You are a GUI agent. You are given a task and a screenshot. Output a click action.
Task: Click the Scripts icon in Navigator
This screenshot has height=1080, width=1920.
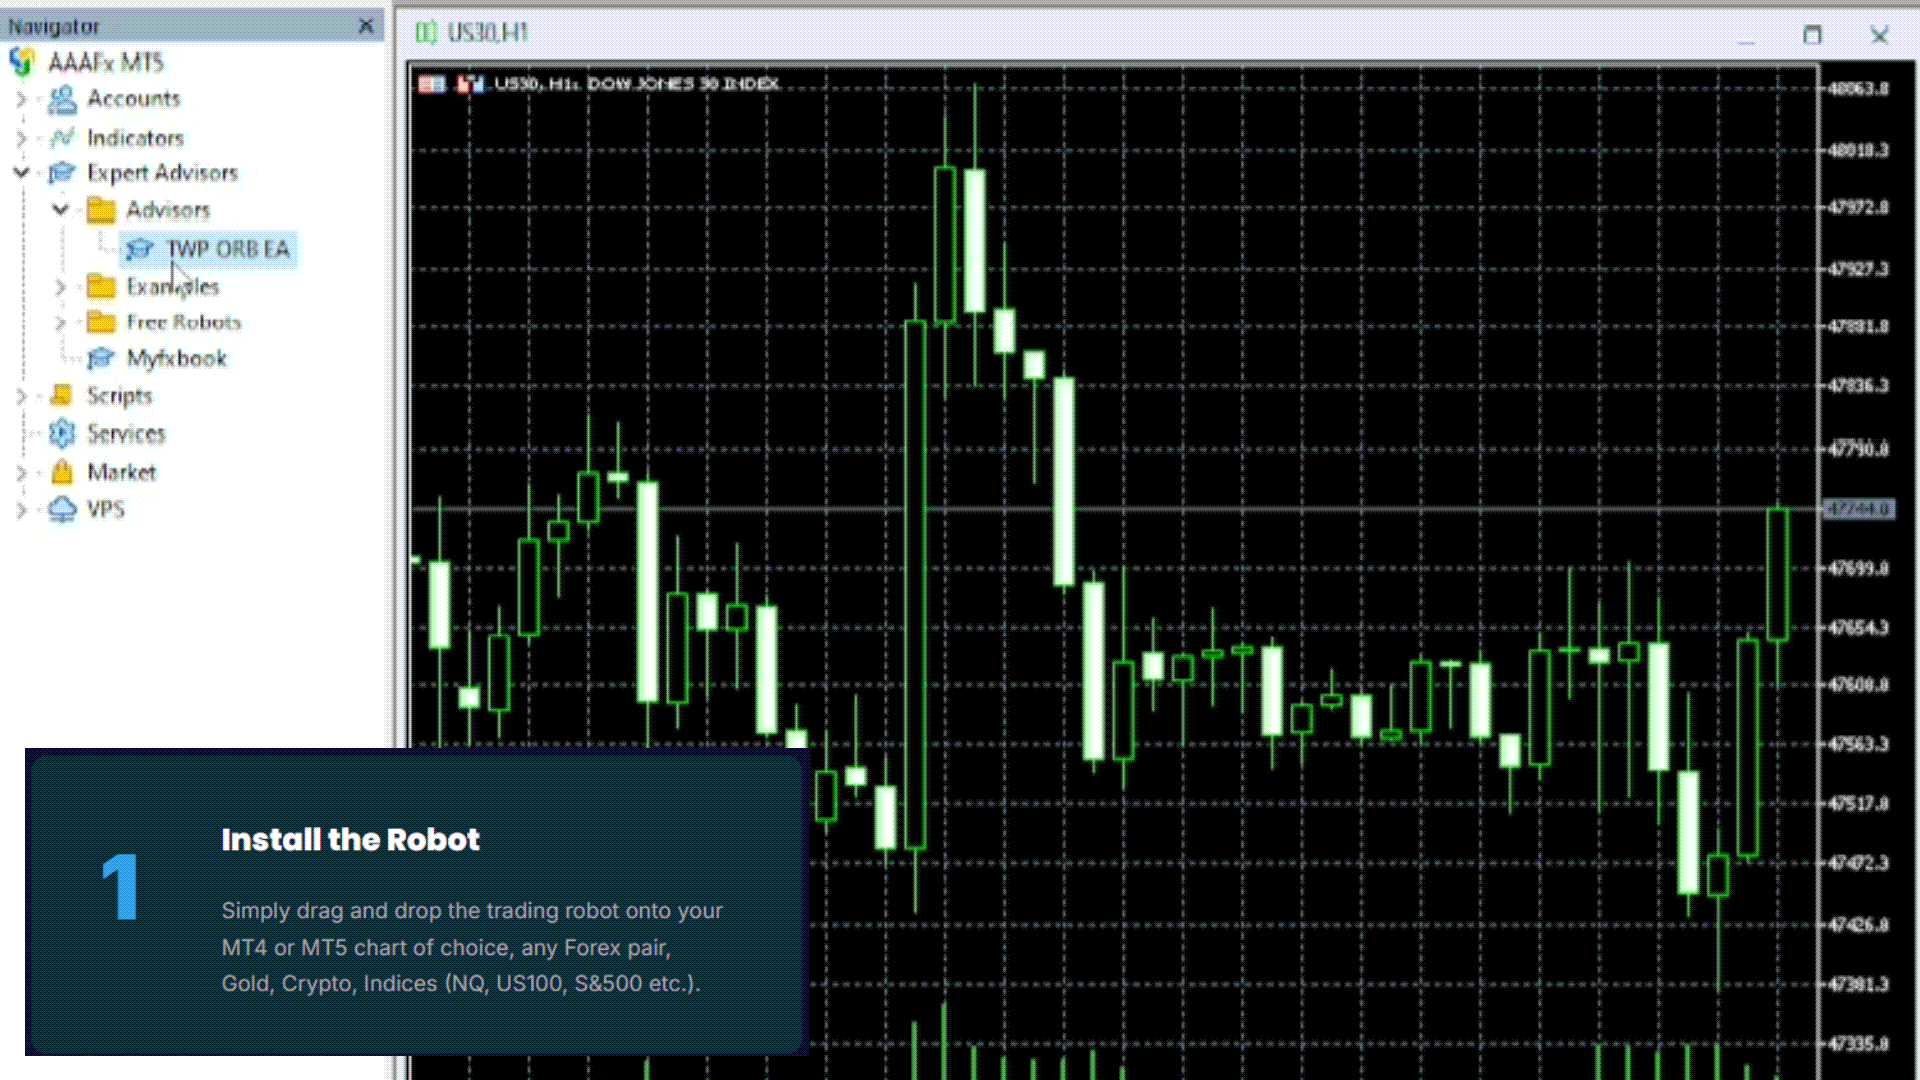[62, 395]
